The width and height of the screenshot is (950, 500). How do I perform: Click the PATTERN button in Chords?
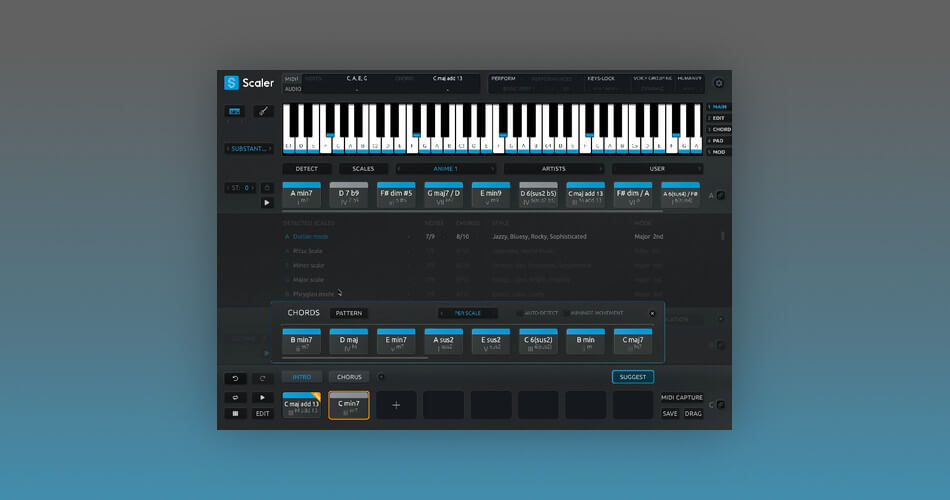tap(349, 313)
